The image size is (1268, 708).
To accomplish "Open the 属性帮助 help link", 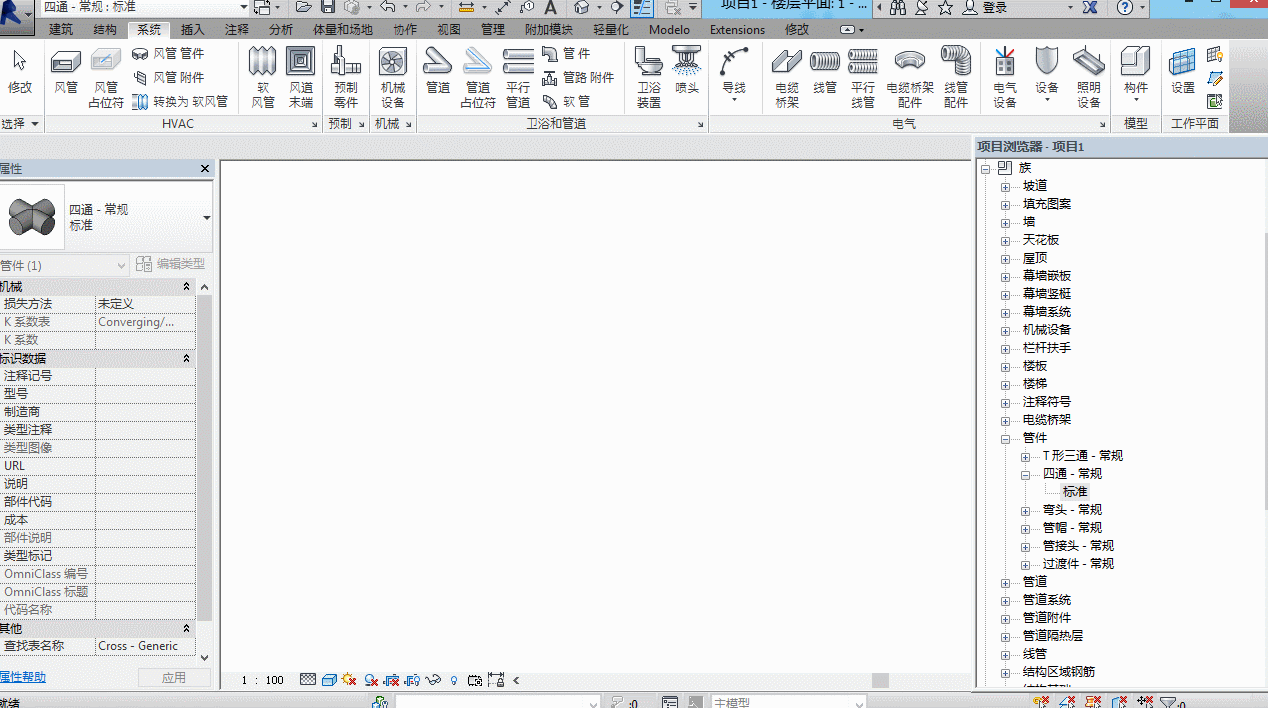I will tap(23, 677).
